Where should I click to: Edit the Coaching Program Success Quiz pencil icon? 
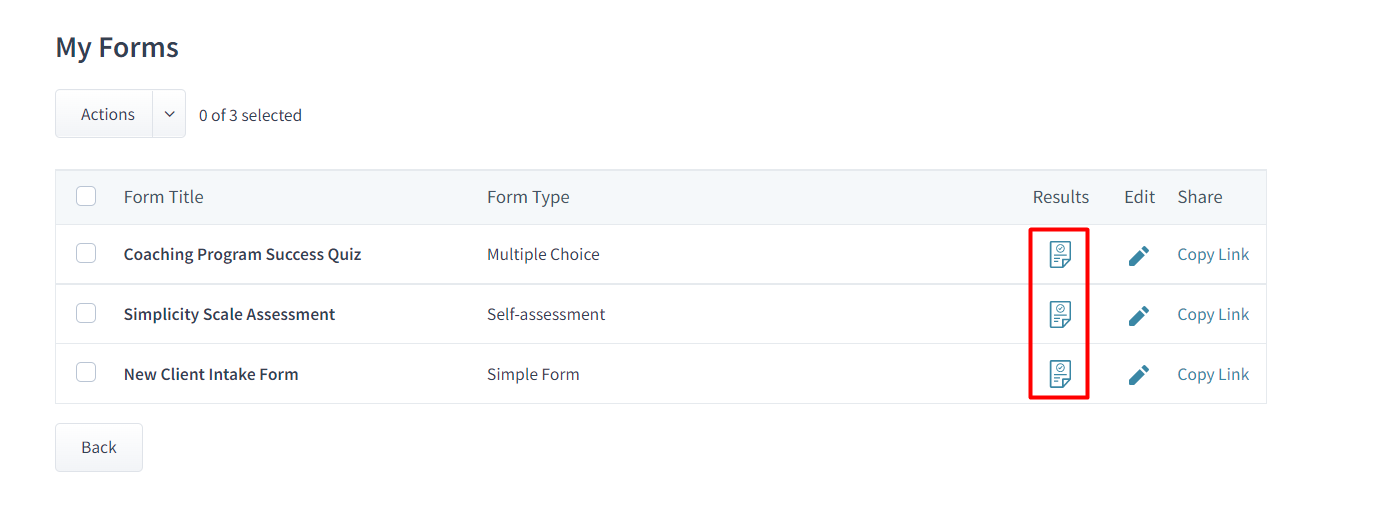pos(1138,256)
